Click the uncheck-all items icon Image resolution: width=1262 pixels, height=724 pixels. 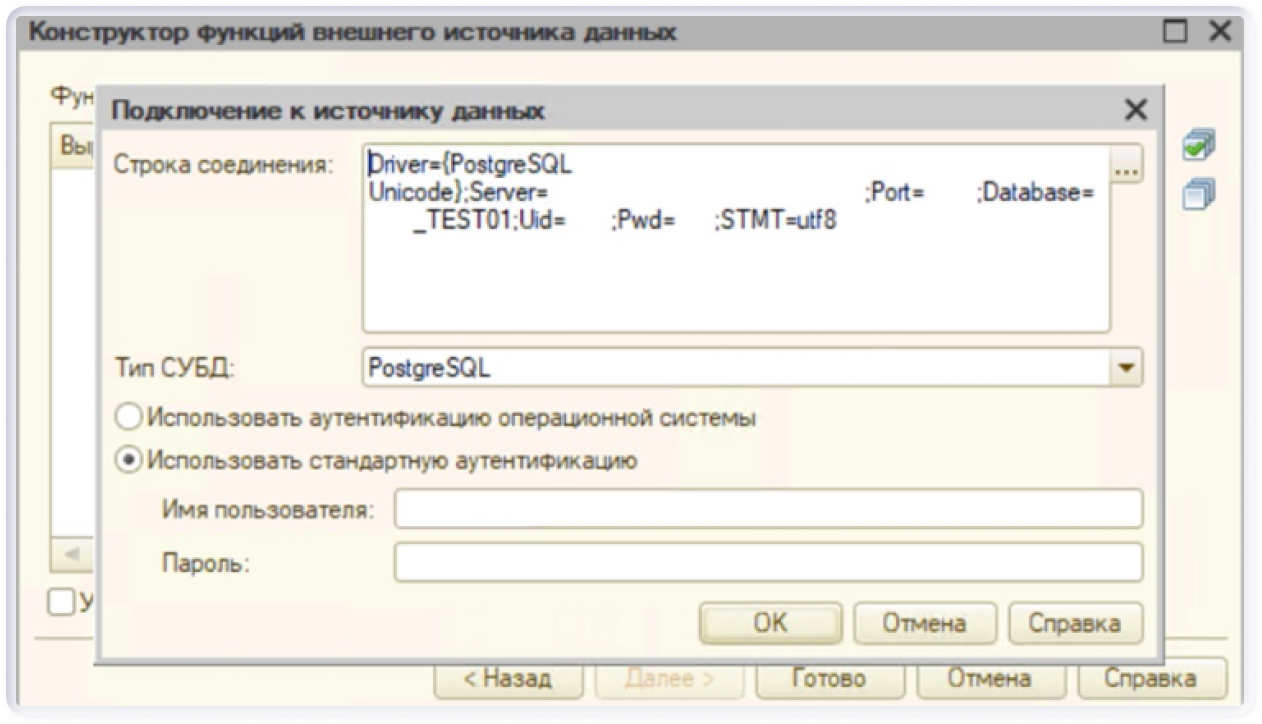coord(1197,192)
